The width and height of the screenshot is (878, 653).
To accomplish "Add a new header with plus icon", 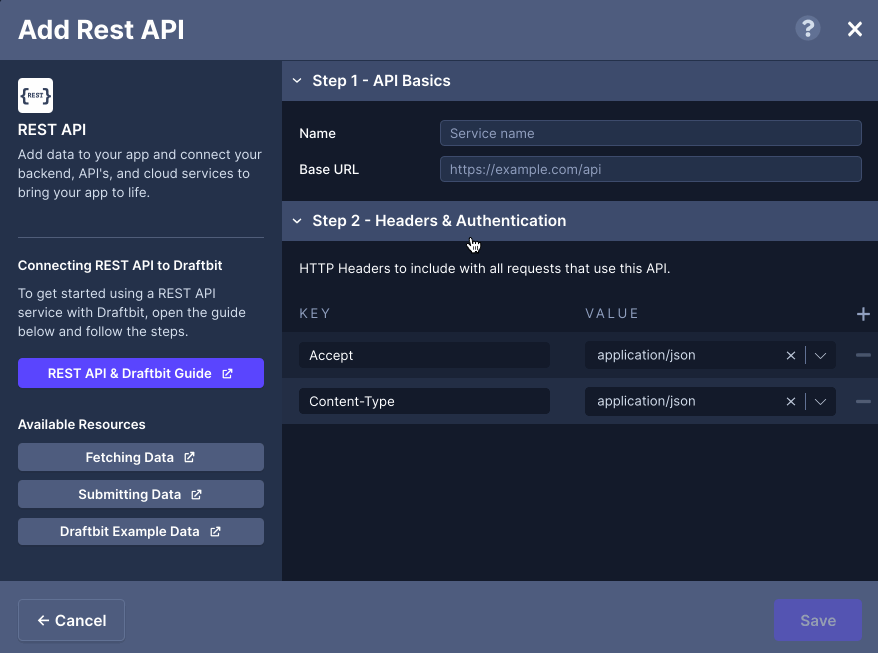I will (863, 314).
